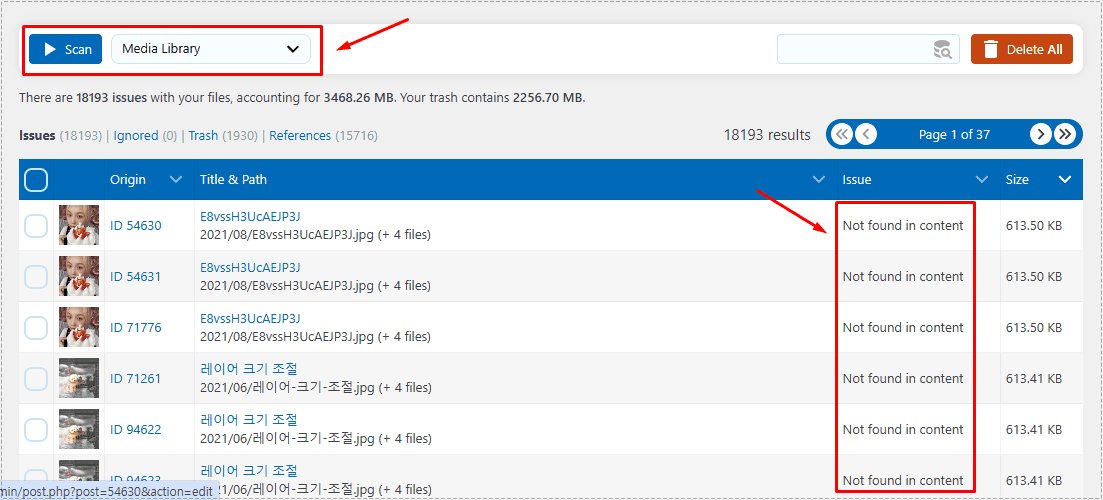Click the Origin column header label
Image resolution: width=1103 pixels, height=500 pixels.
(x=128, y=180)
